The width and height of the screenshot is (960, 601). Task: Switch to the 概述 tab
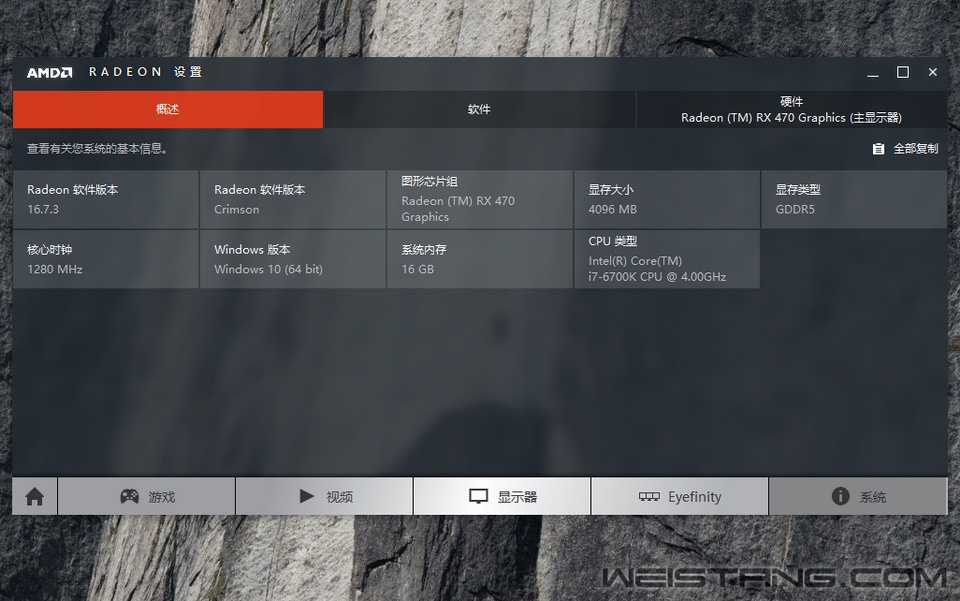pos(168,110)
